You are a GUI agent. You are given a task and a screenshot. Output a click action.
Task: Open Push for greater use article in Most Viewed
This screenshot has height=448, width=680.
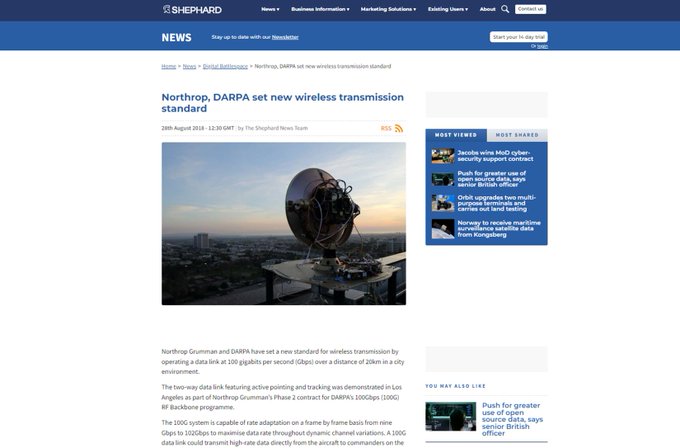tap(492, 179)
